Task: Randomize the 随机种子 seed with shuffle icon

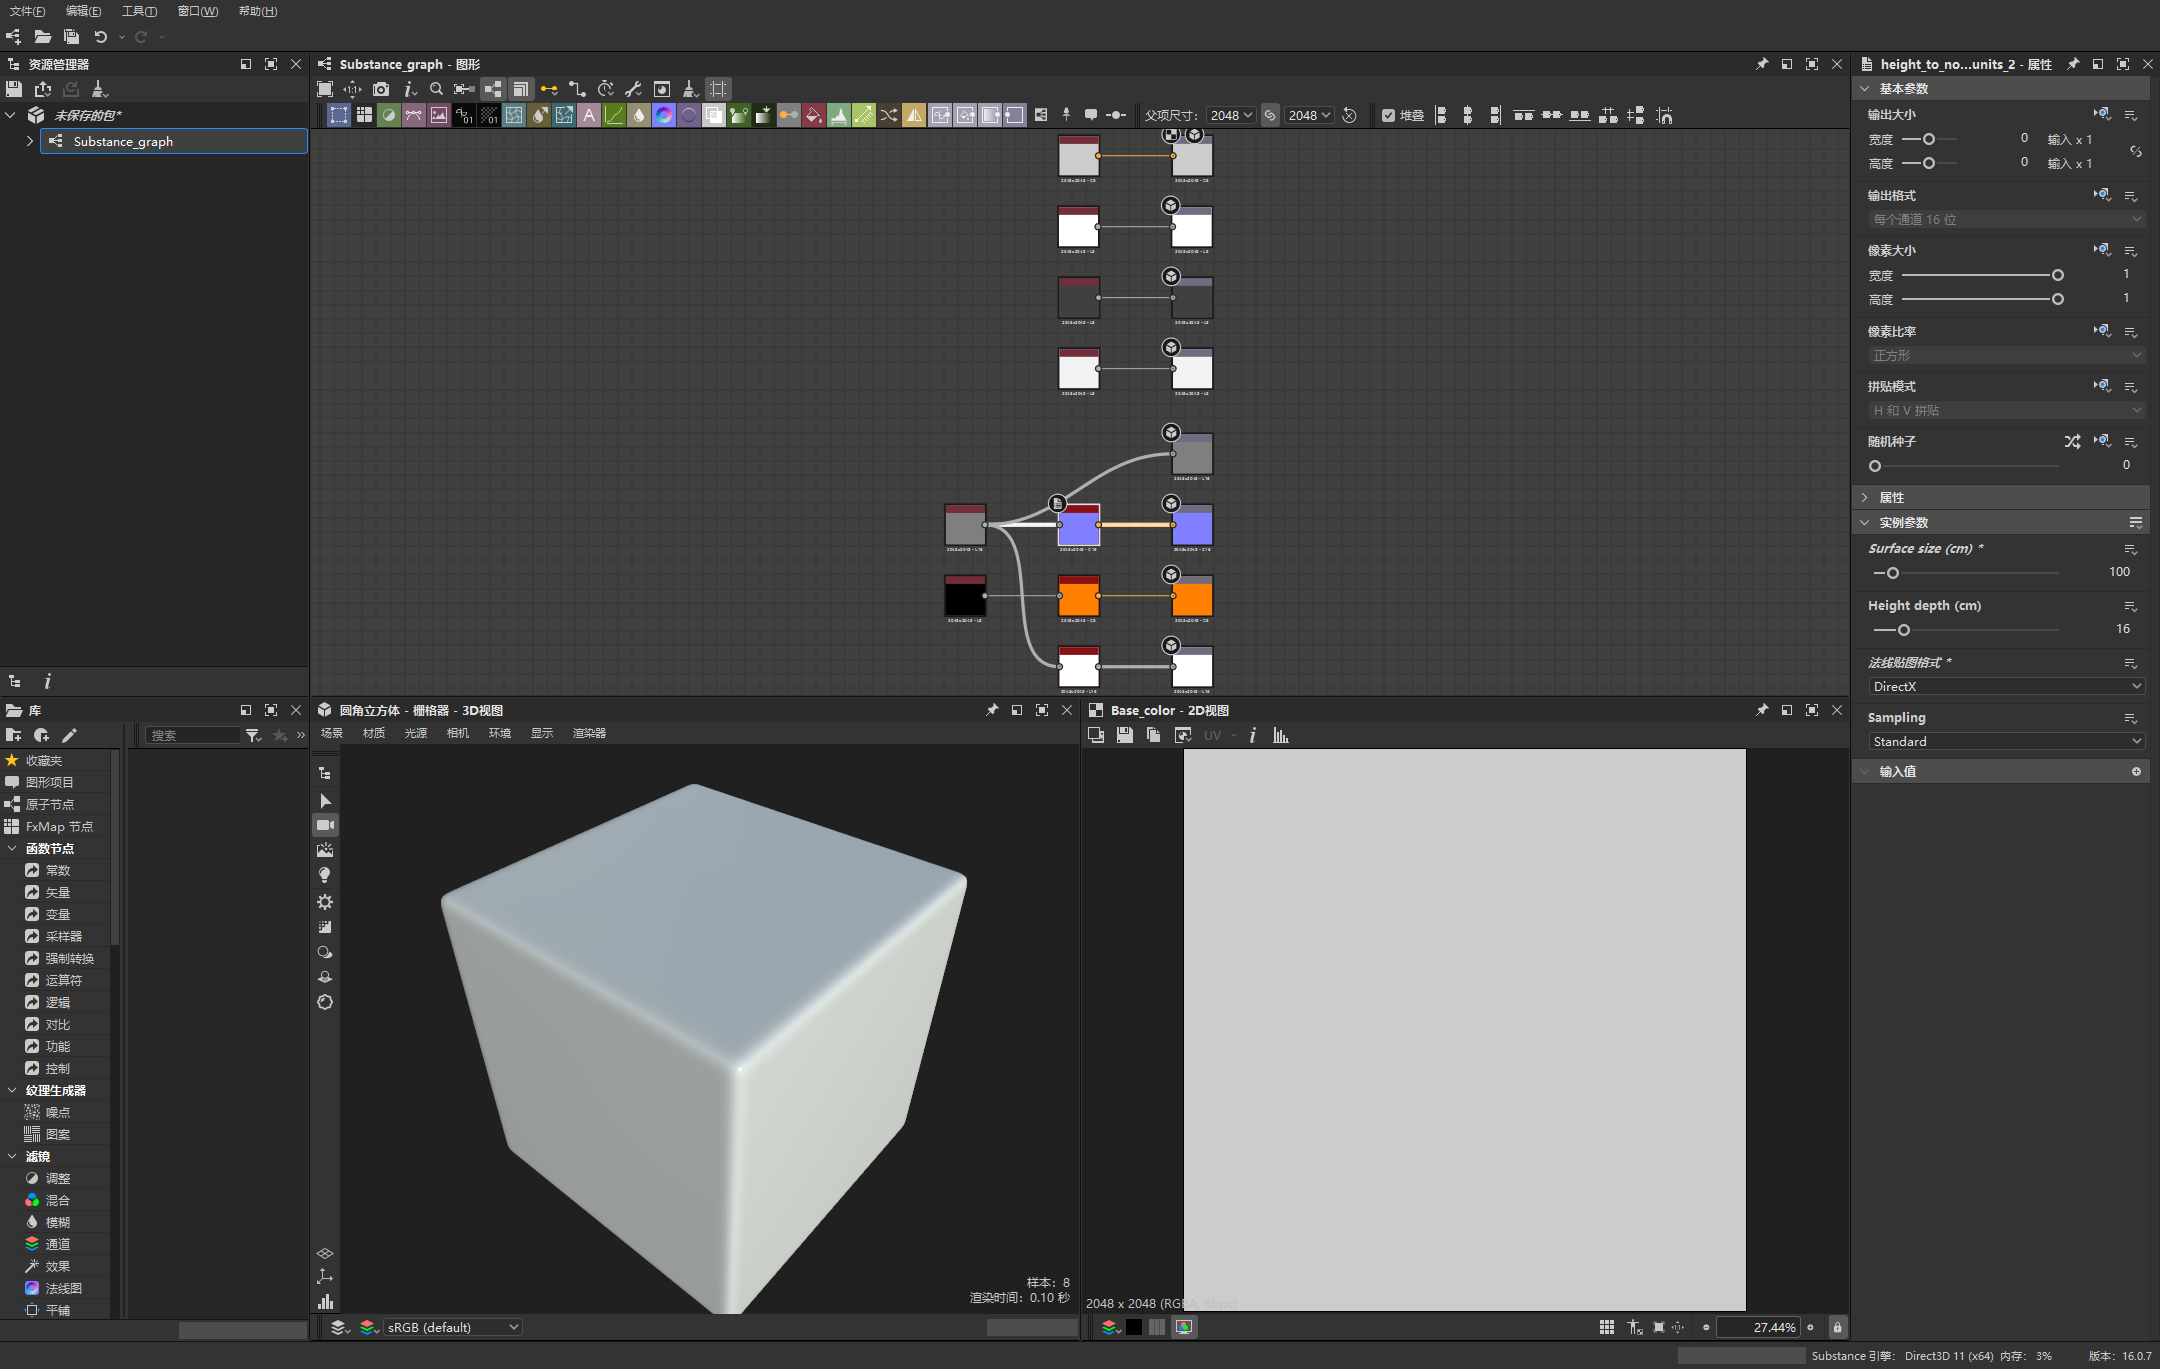Action: coord(2072,441)
